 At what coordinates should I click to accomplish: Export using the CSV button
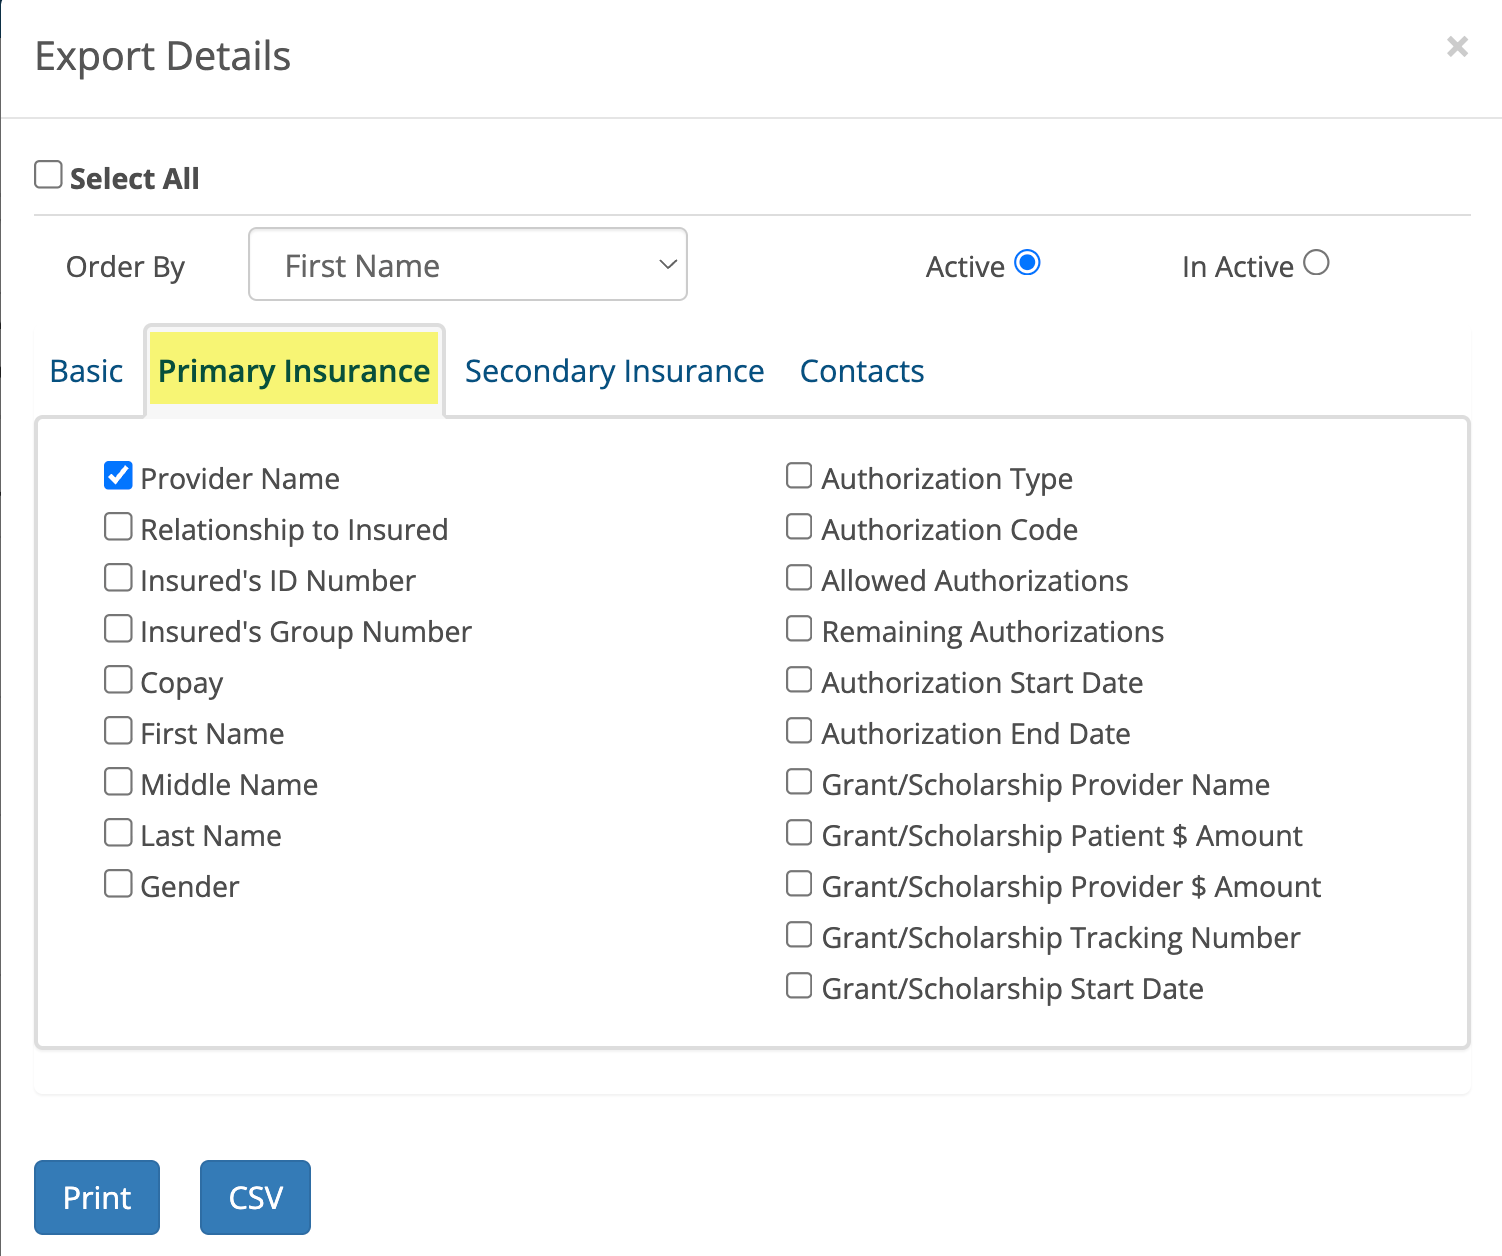[255, 1197]
